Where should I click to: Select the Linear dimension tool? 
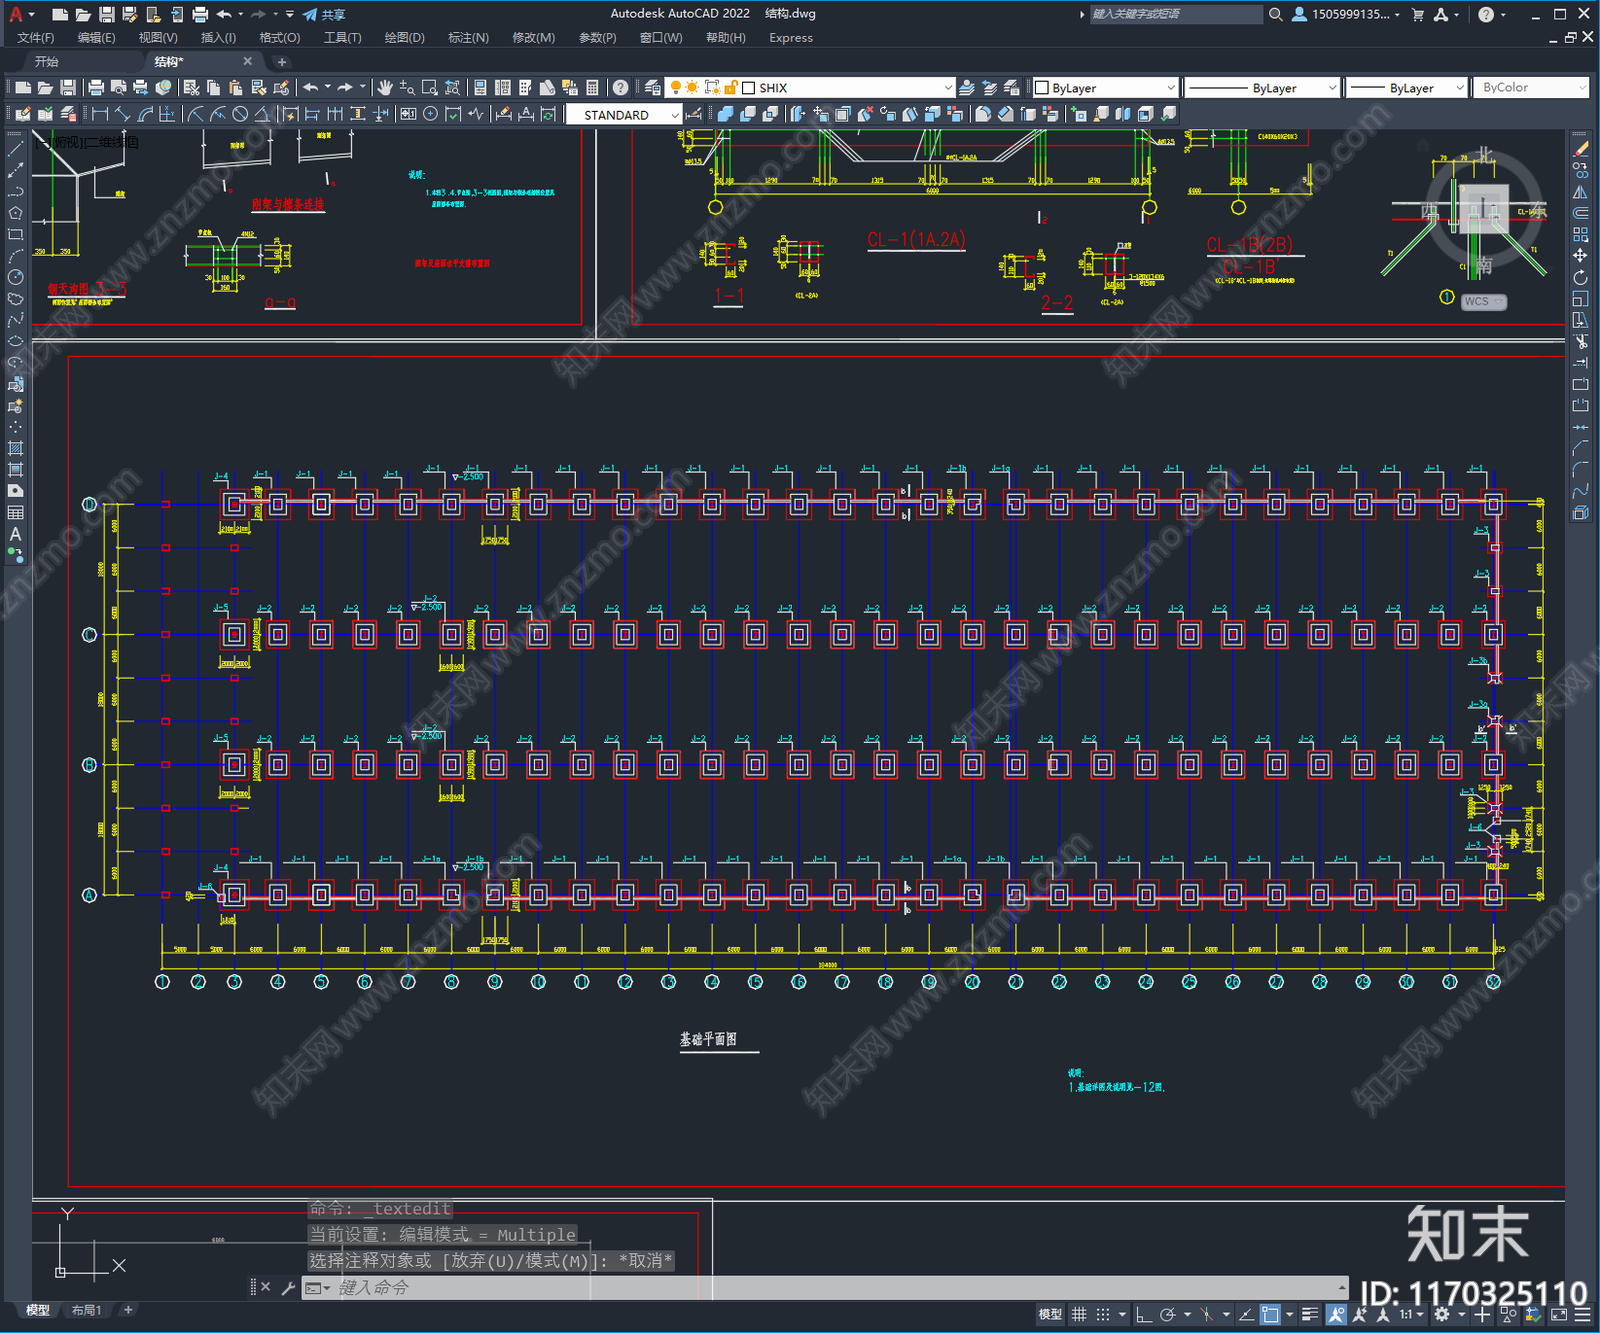pyautogui.click(x=100, y=114)
